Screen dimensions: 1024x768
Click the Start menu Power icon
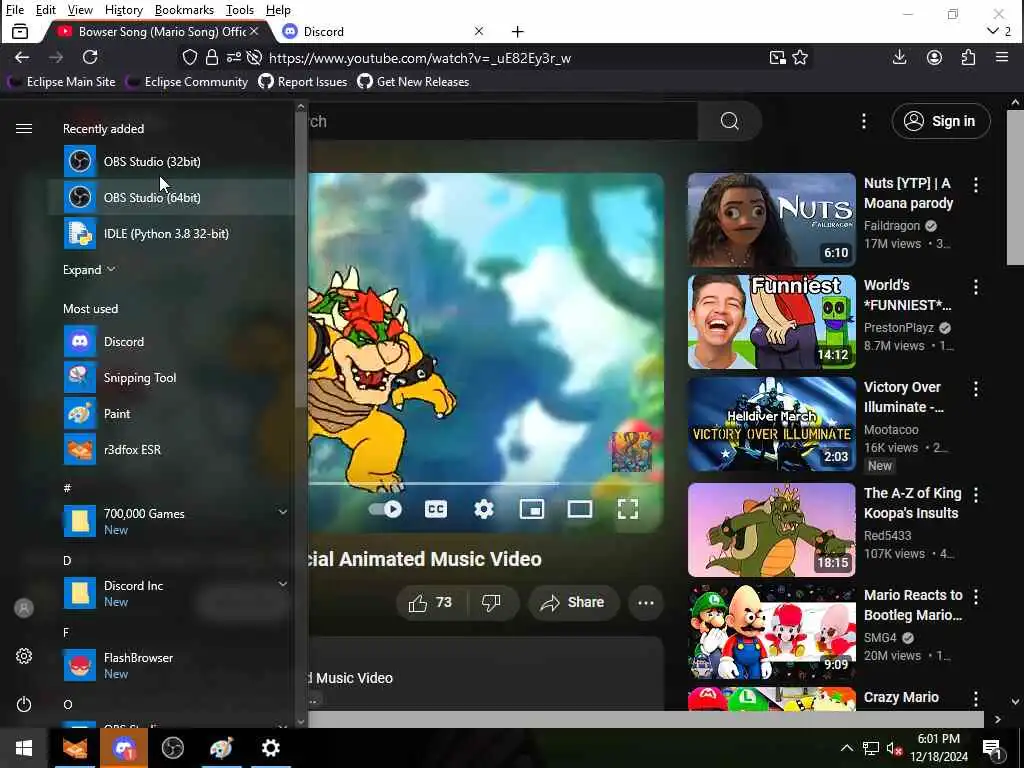tap(24, 704)
